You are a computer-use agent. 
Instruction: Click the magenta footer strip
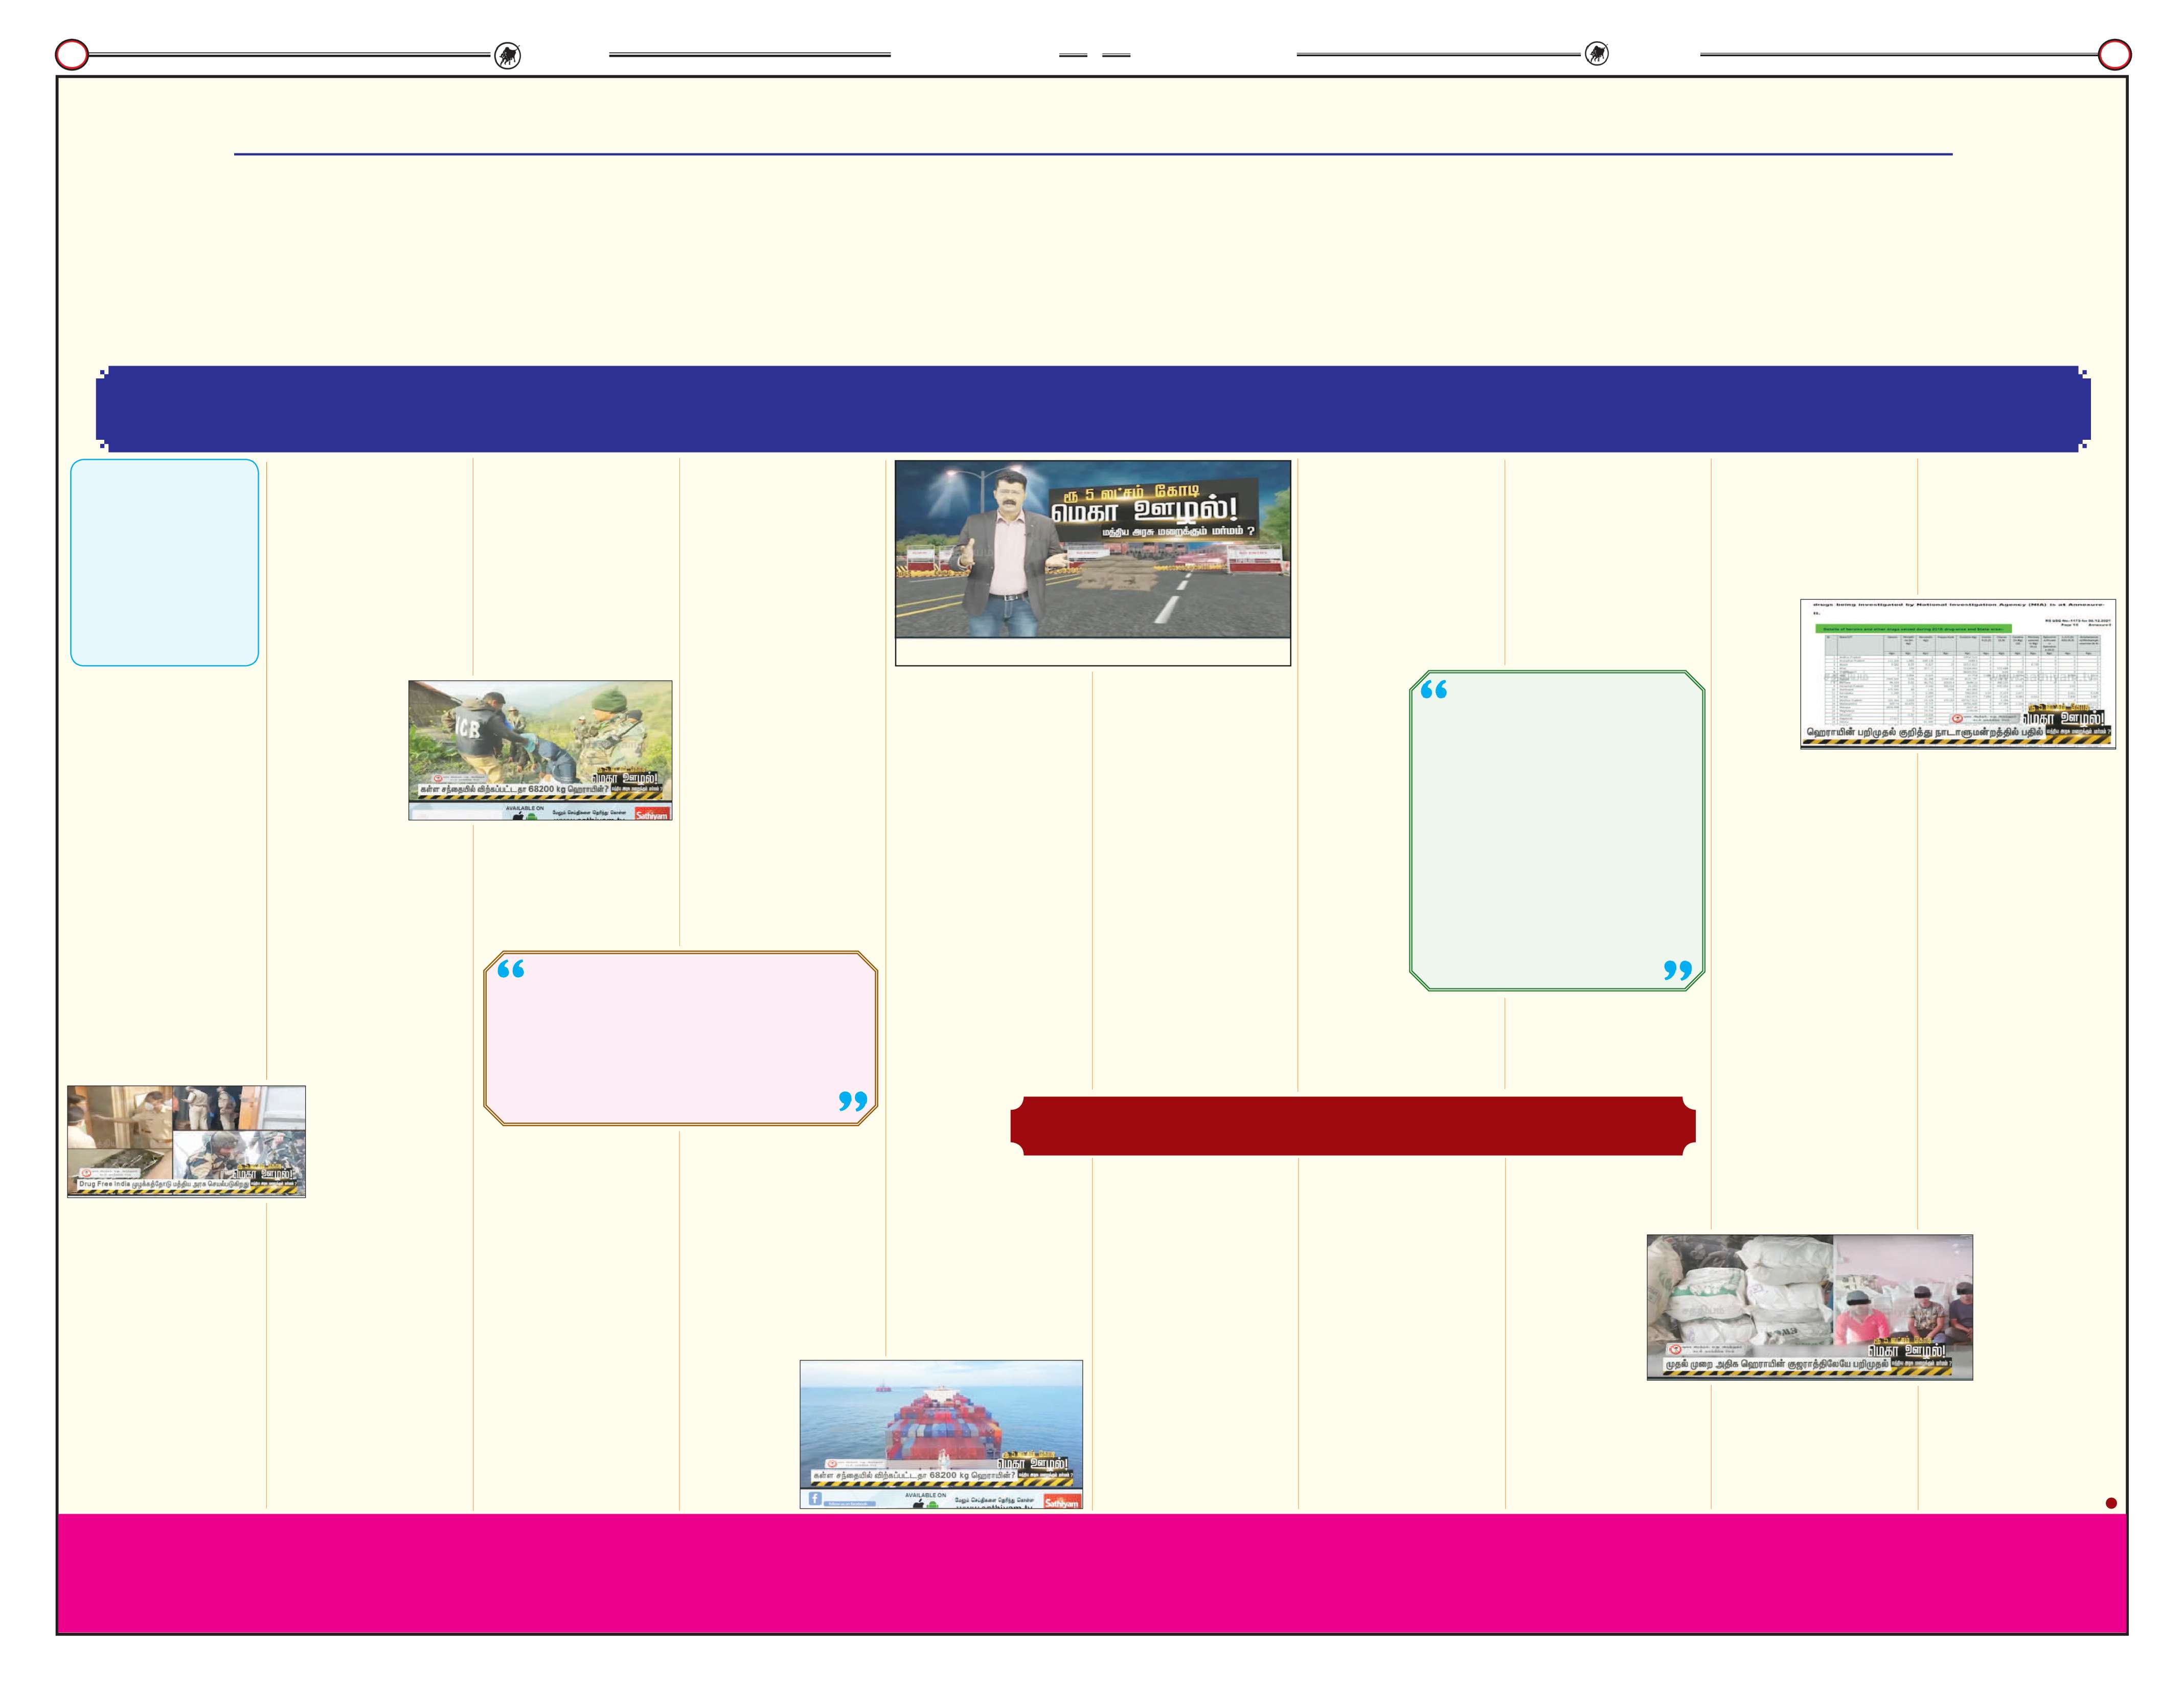[1092, 1573]
